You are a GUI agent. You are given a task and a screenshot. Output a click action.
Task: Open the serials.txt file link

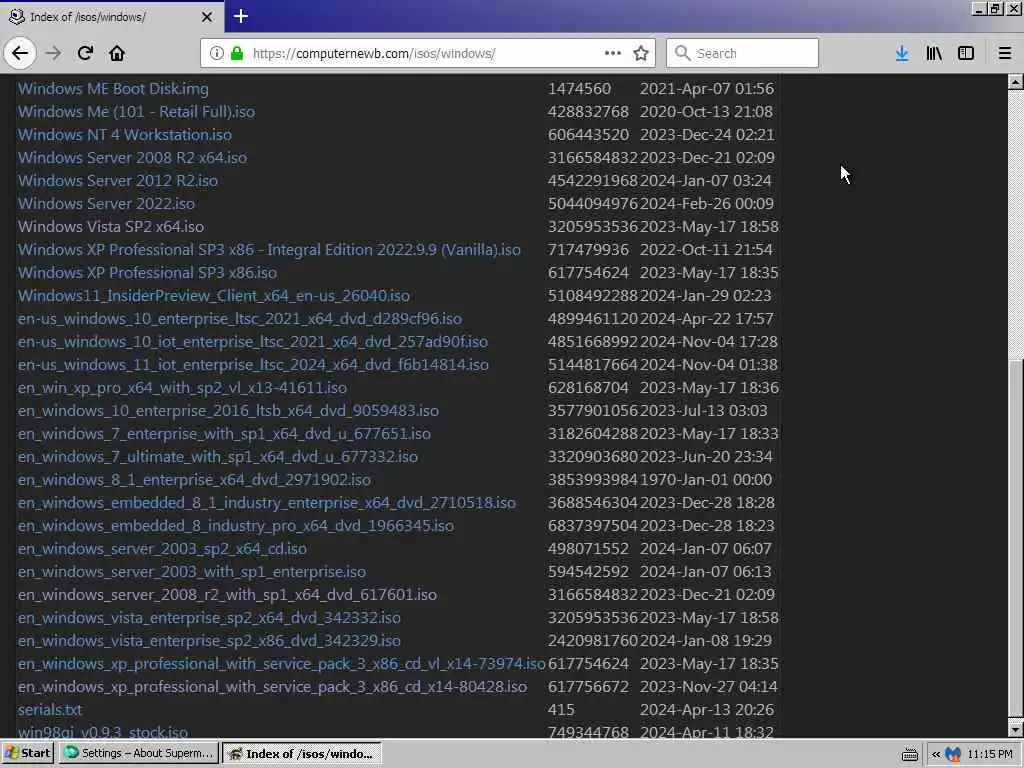pos(50,709)
